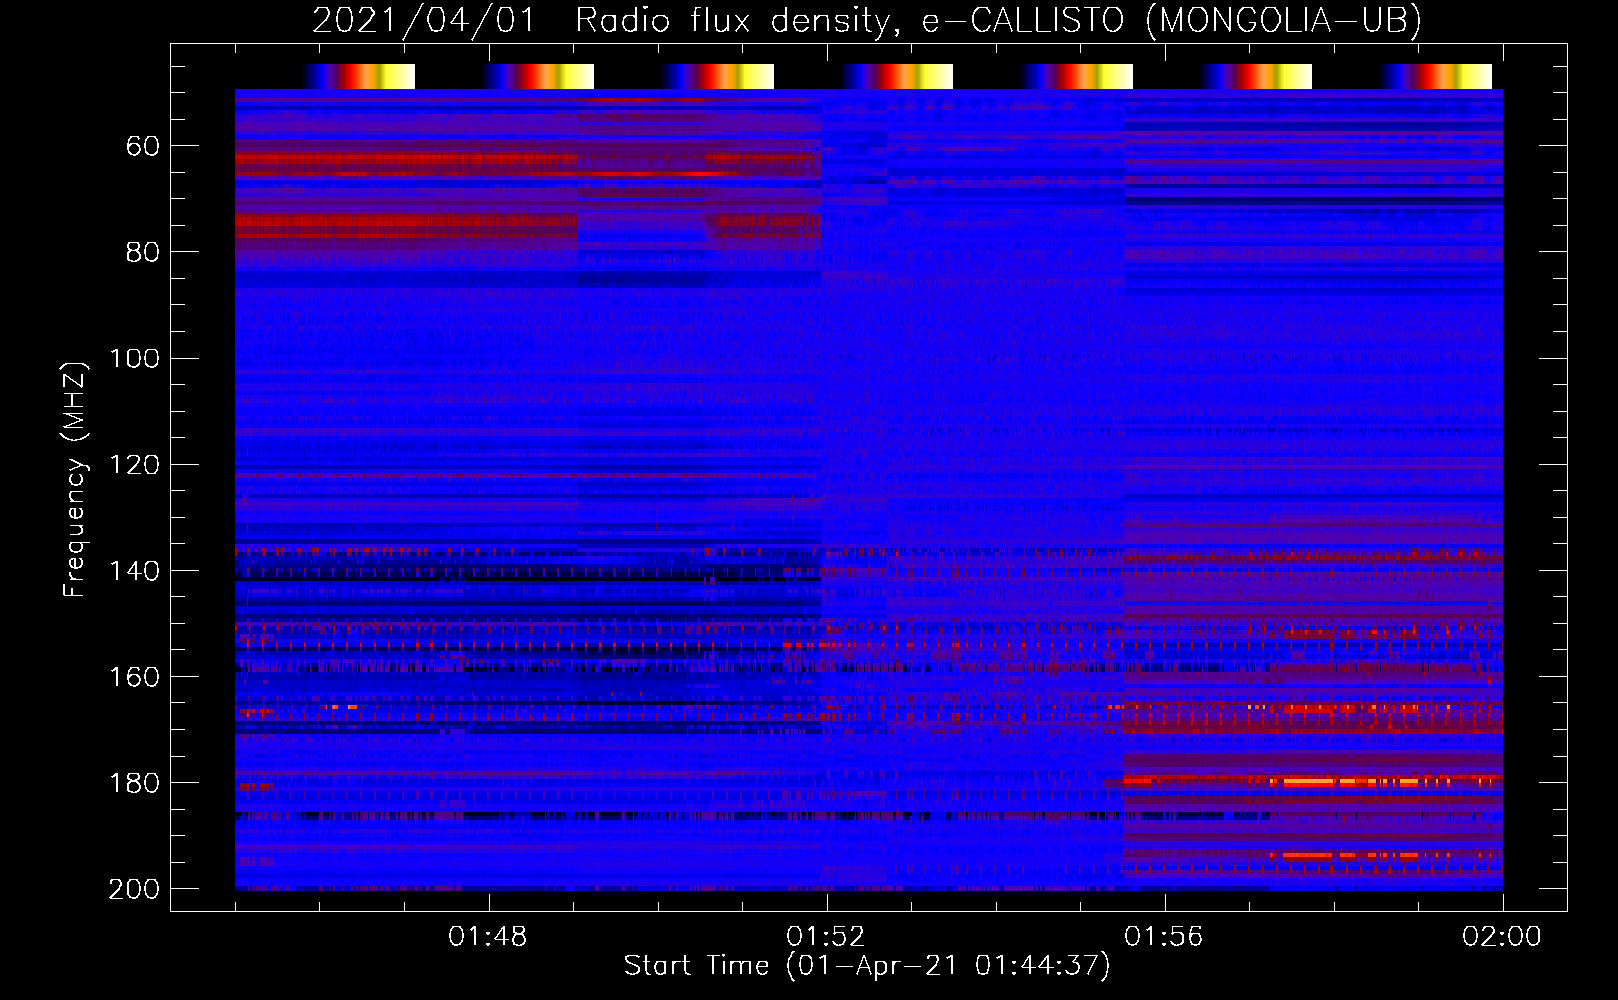The image size is (1618, 1000).
Task: Click the plot title 'Radio flux density, e-CALLISTO (MONGOLIA-UB)'
Action: [x=998, y=20]
